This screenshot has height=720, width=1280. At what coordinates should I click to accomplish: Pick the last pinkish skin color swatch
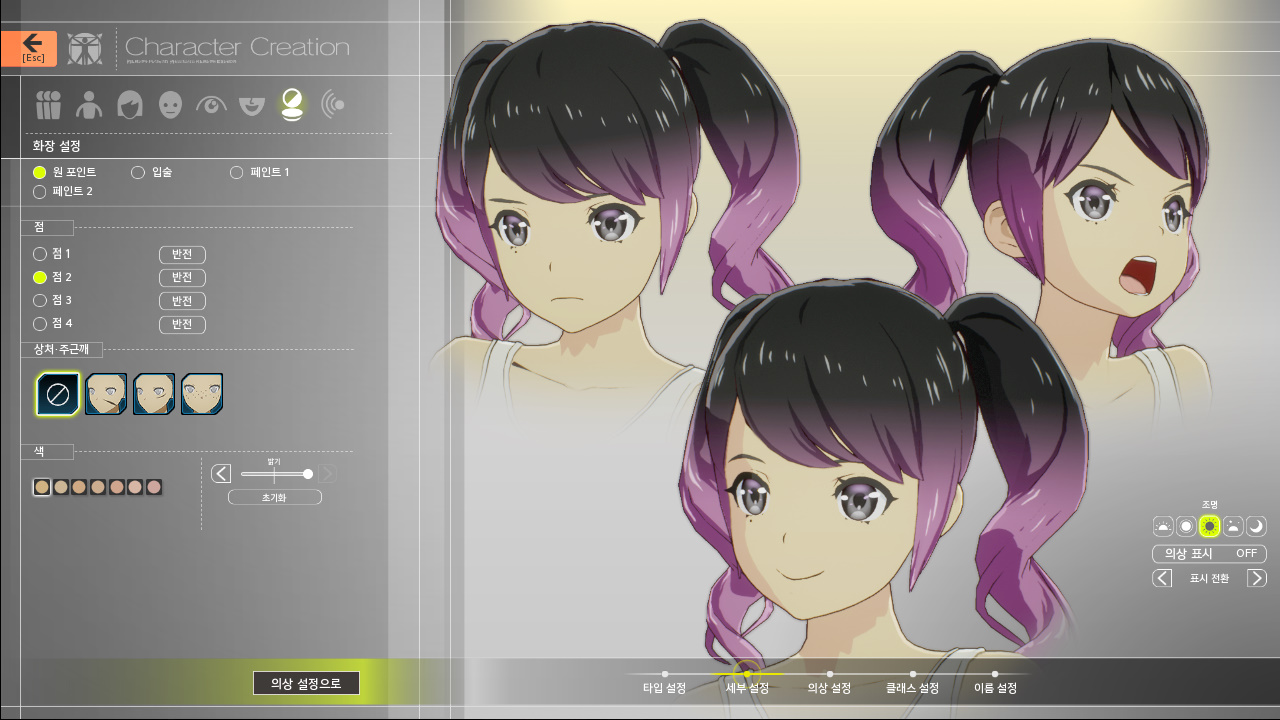click(x=154, y=487)
